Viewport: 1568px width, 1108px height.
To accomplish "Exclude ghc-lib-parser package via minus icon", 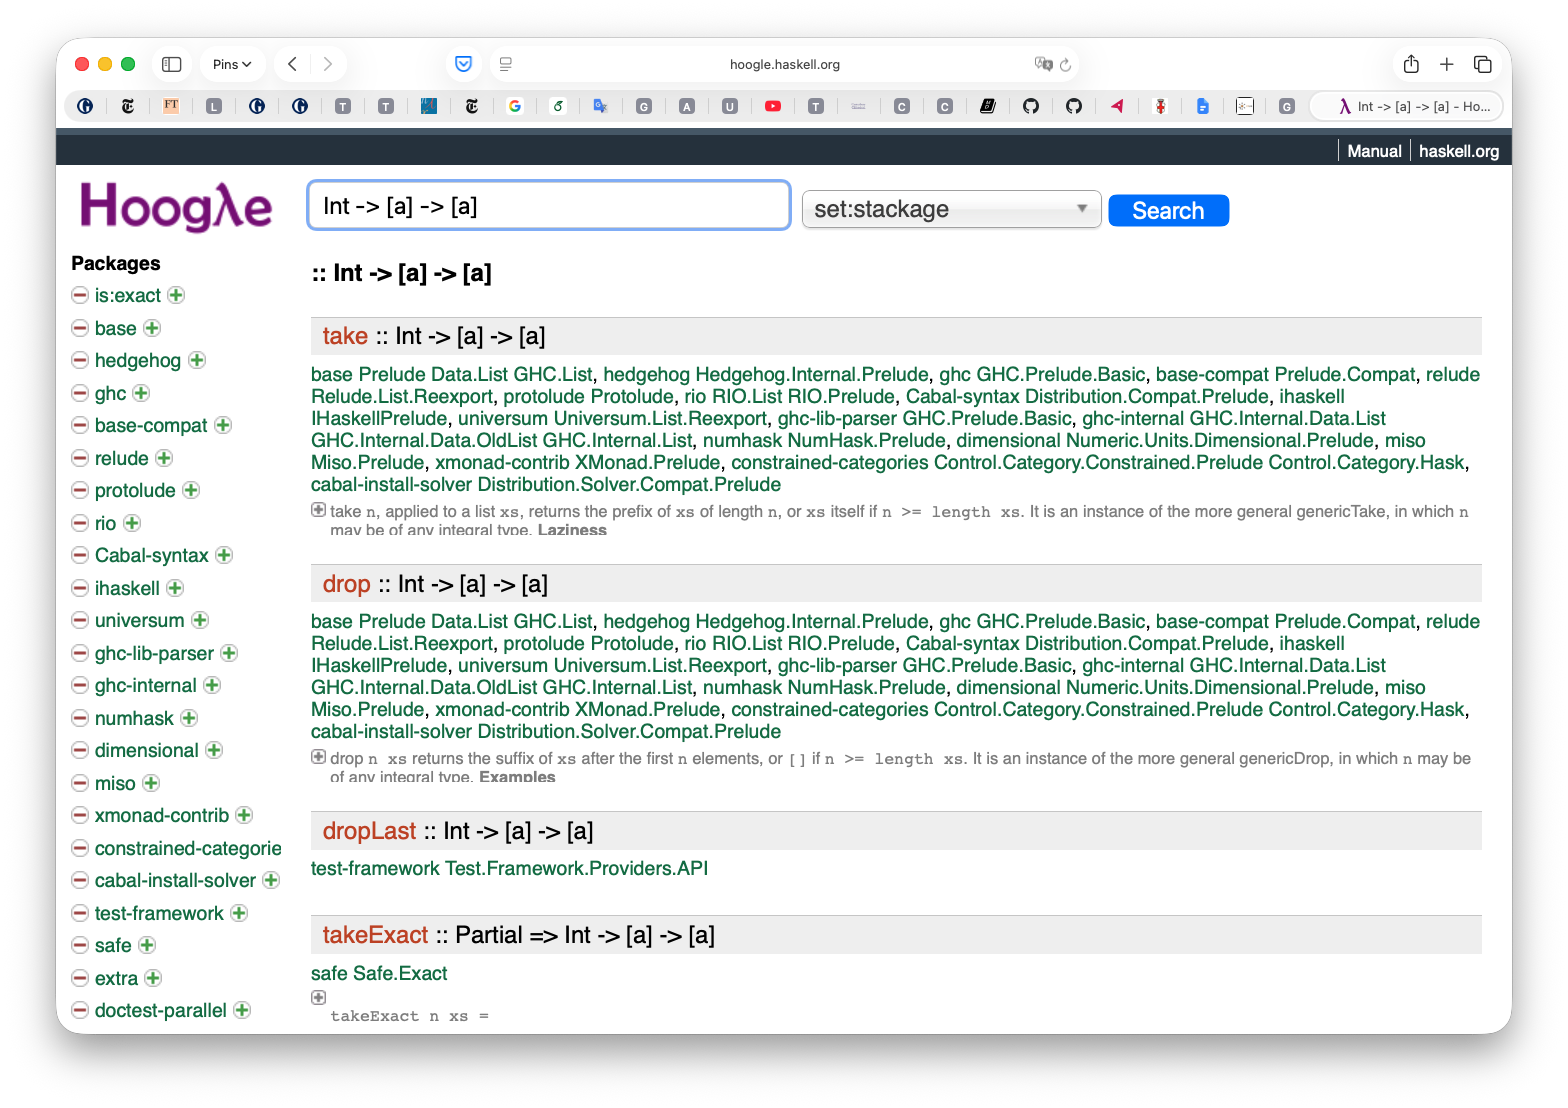I will click(x=80, y=653).
